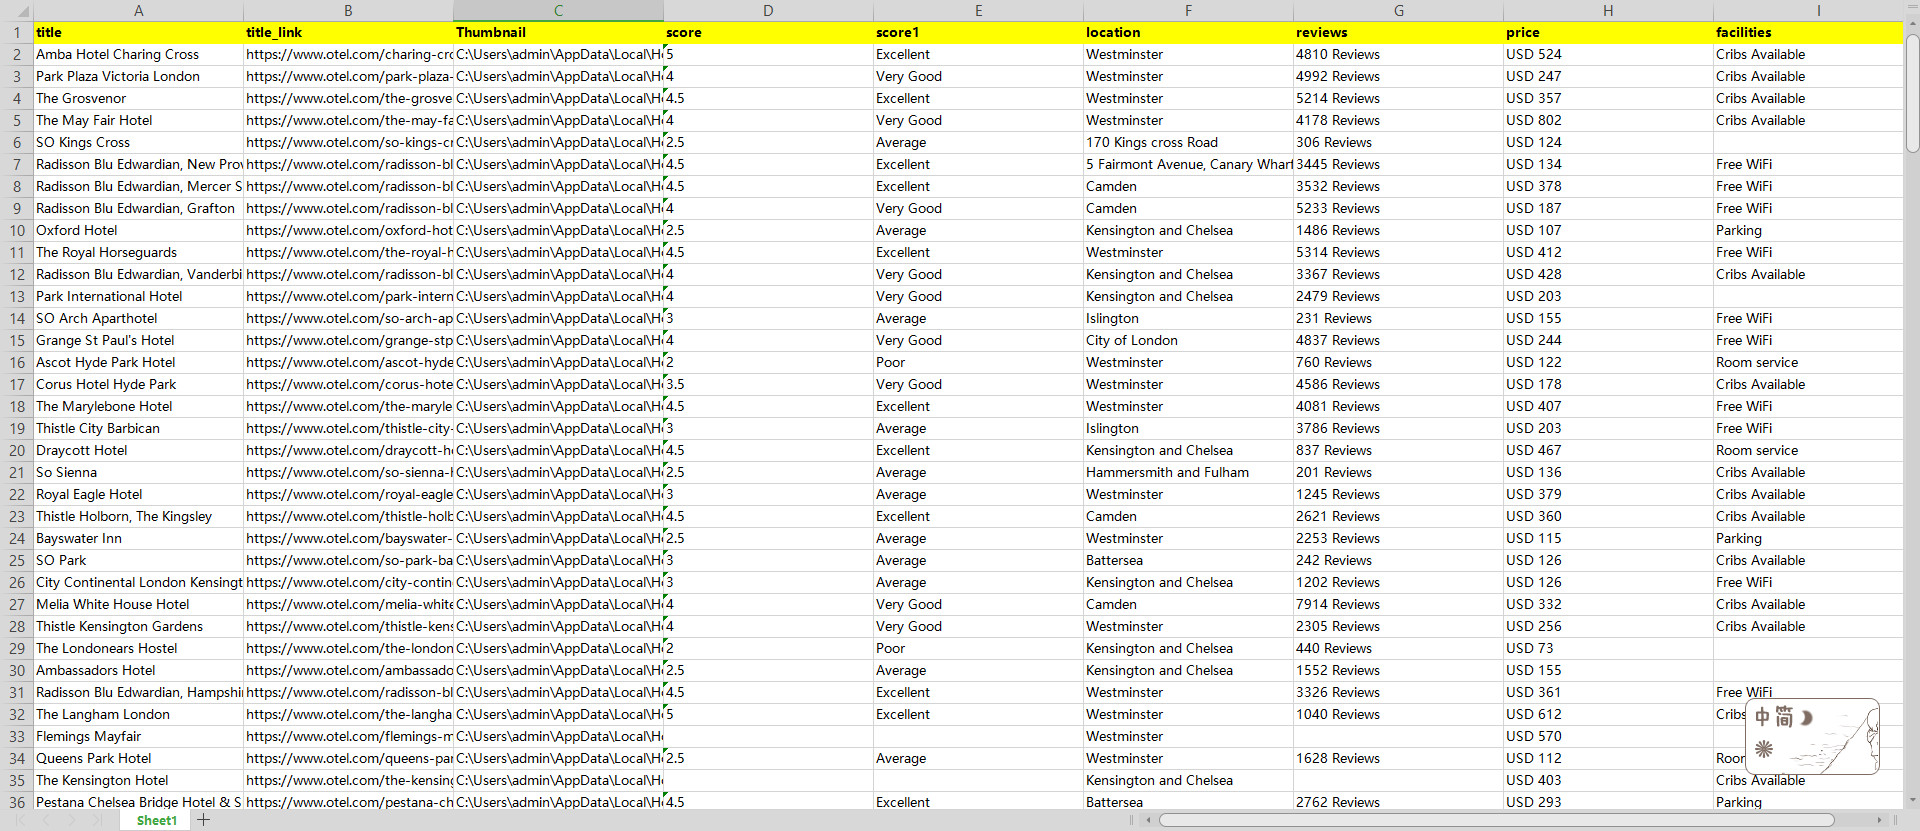Screen dimensions: 1920x831
Task: Toggle the 简 simplified/traditional character mode
Action: (x=1784, y=717)
